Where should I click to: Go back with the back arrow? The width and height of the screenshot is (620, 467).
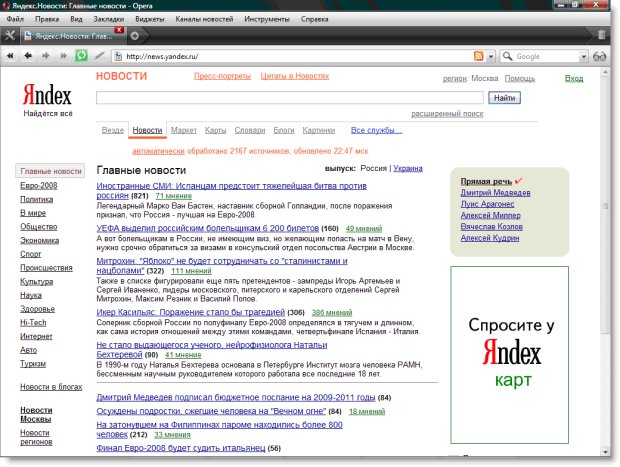point(28,56)
